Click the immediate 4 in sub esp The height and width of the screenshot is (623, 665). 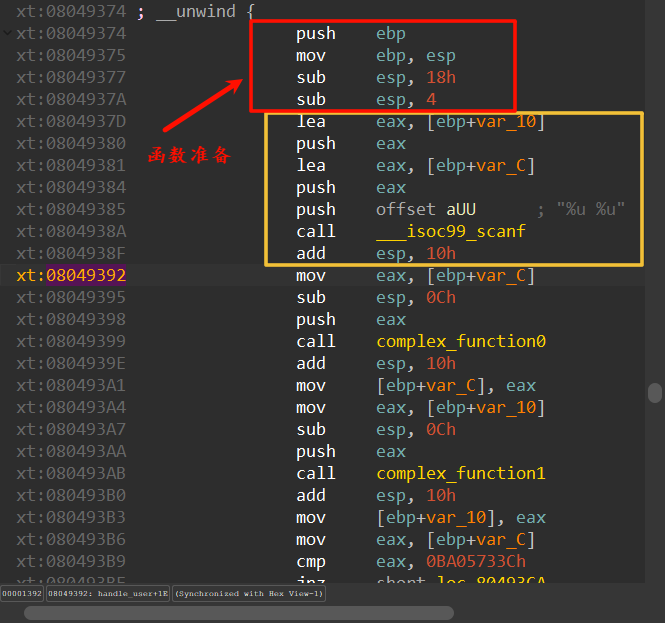coord(431,100)
